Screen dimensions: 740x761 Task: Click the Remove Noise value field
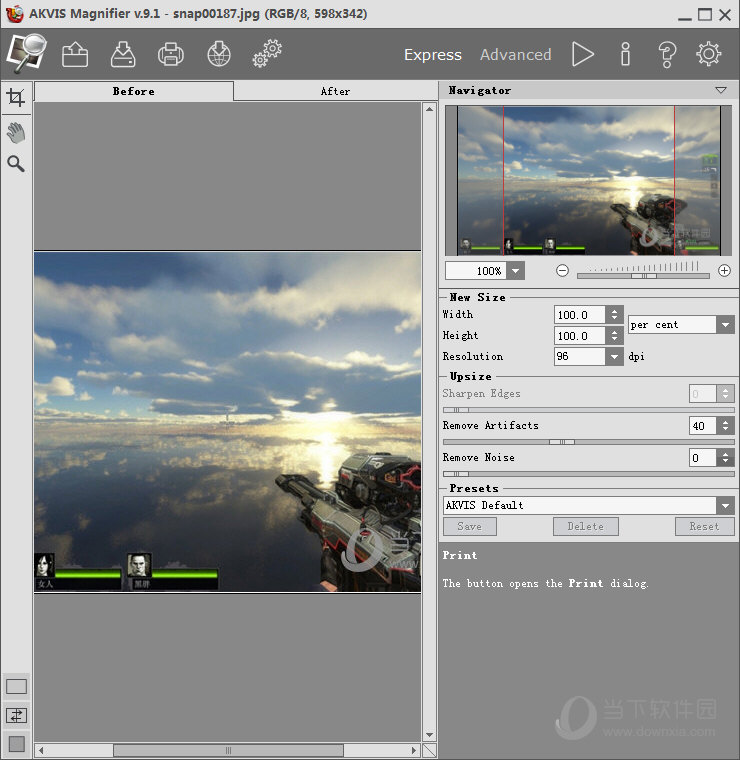[x=703, y=458]
